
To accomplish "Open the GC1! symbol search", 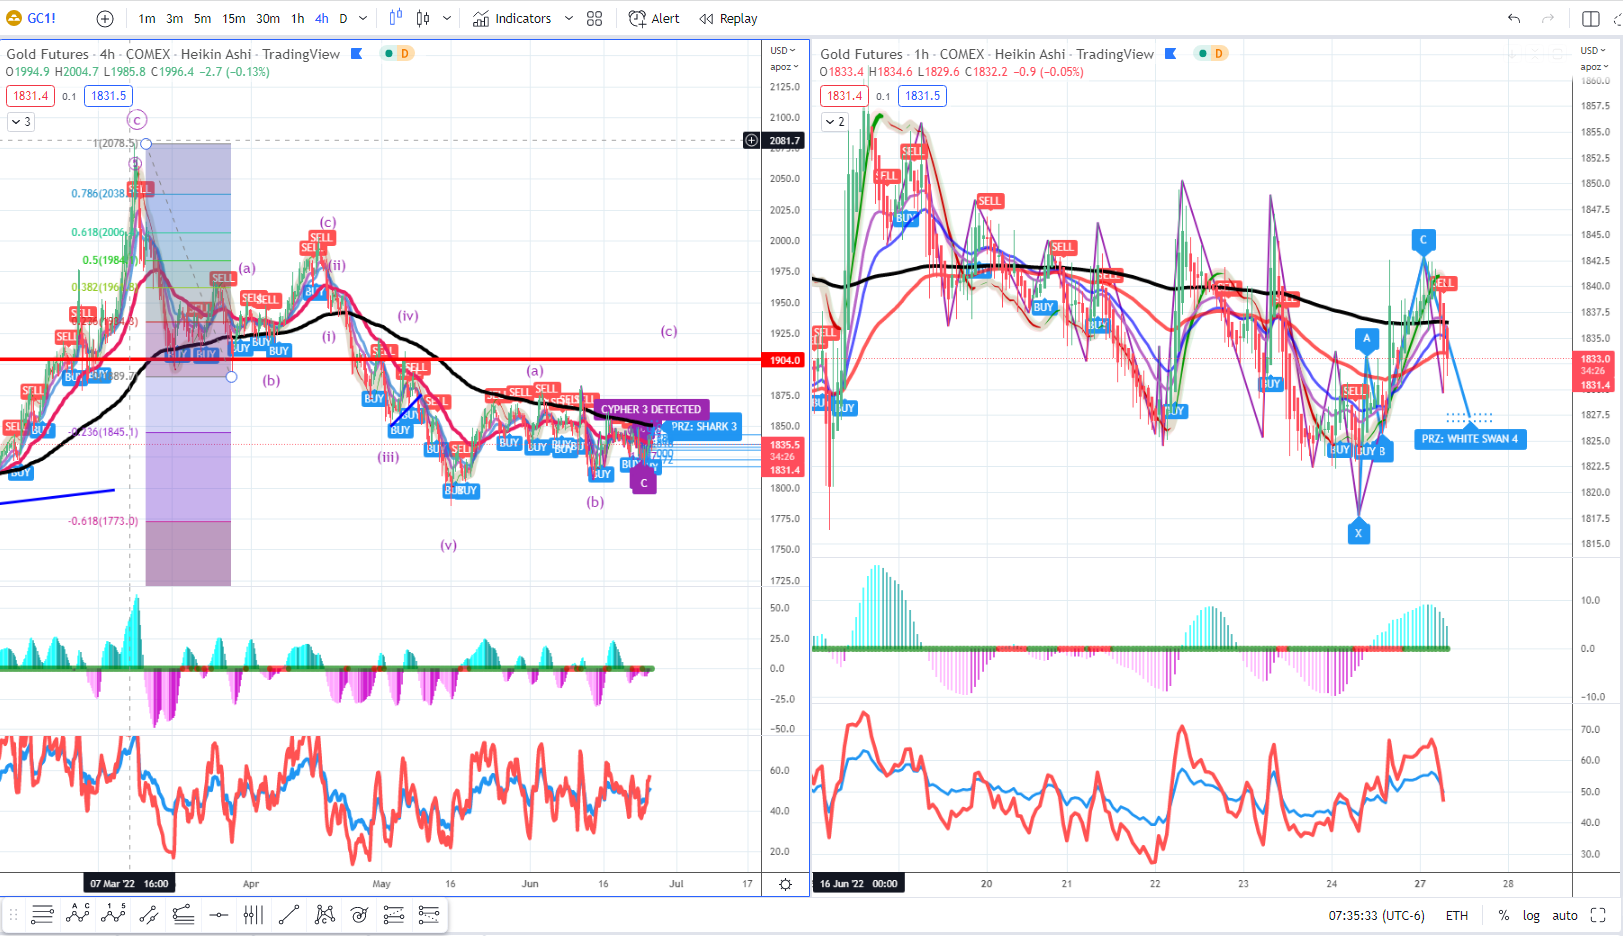I will 32,18.
